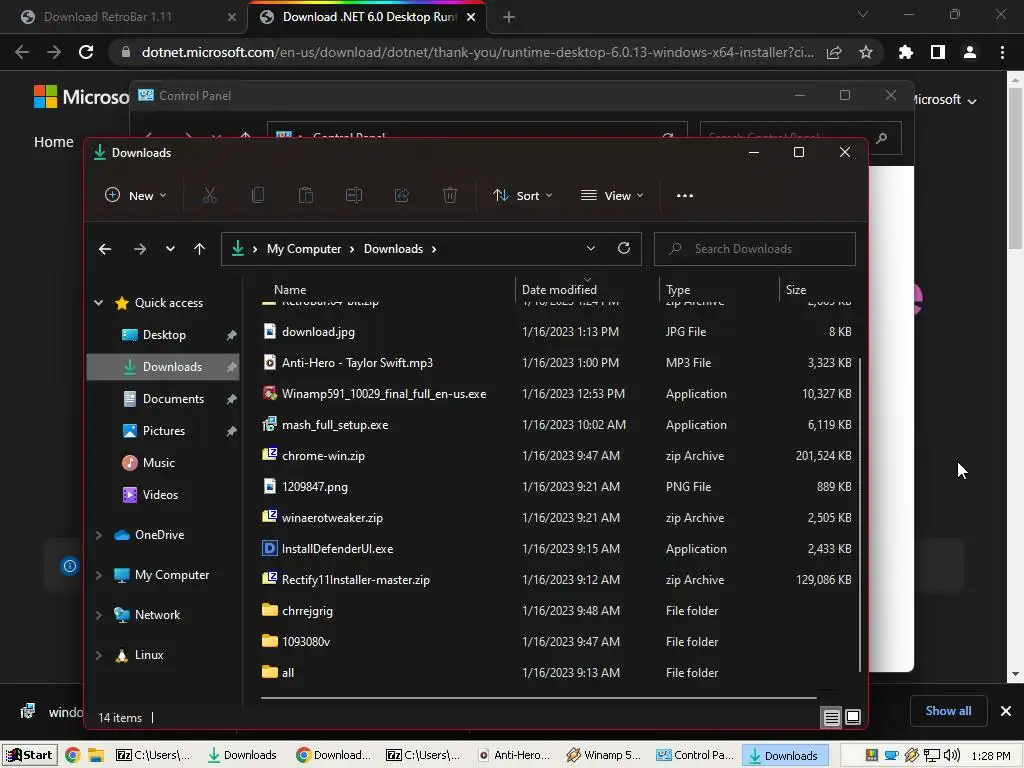Expand the My Computer tree node
This screenshot has height=768, width=1024.
pos(99,575)
